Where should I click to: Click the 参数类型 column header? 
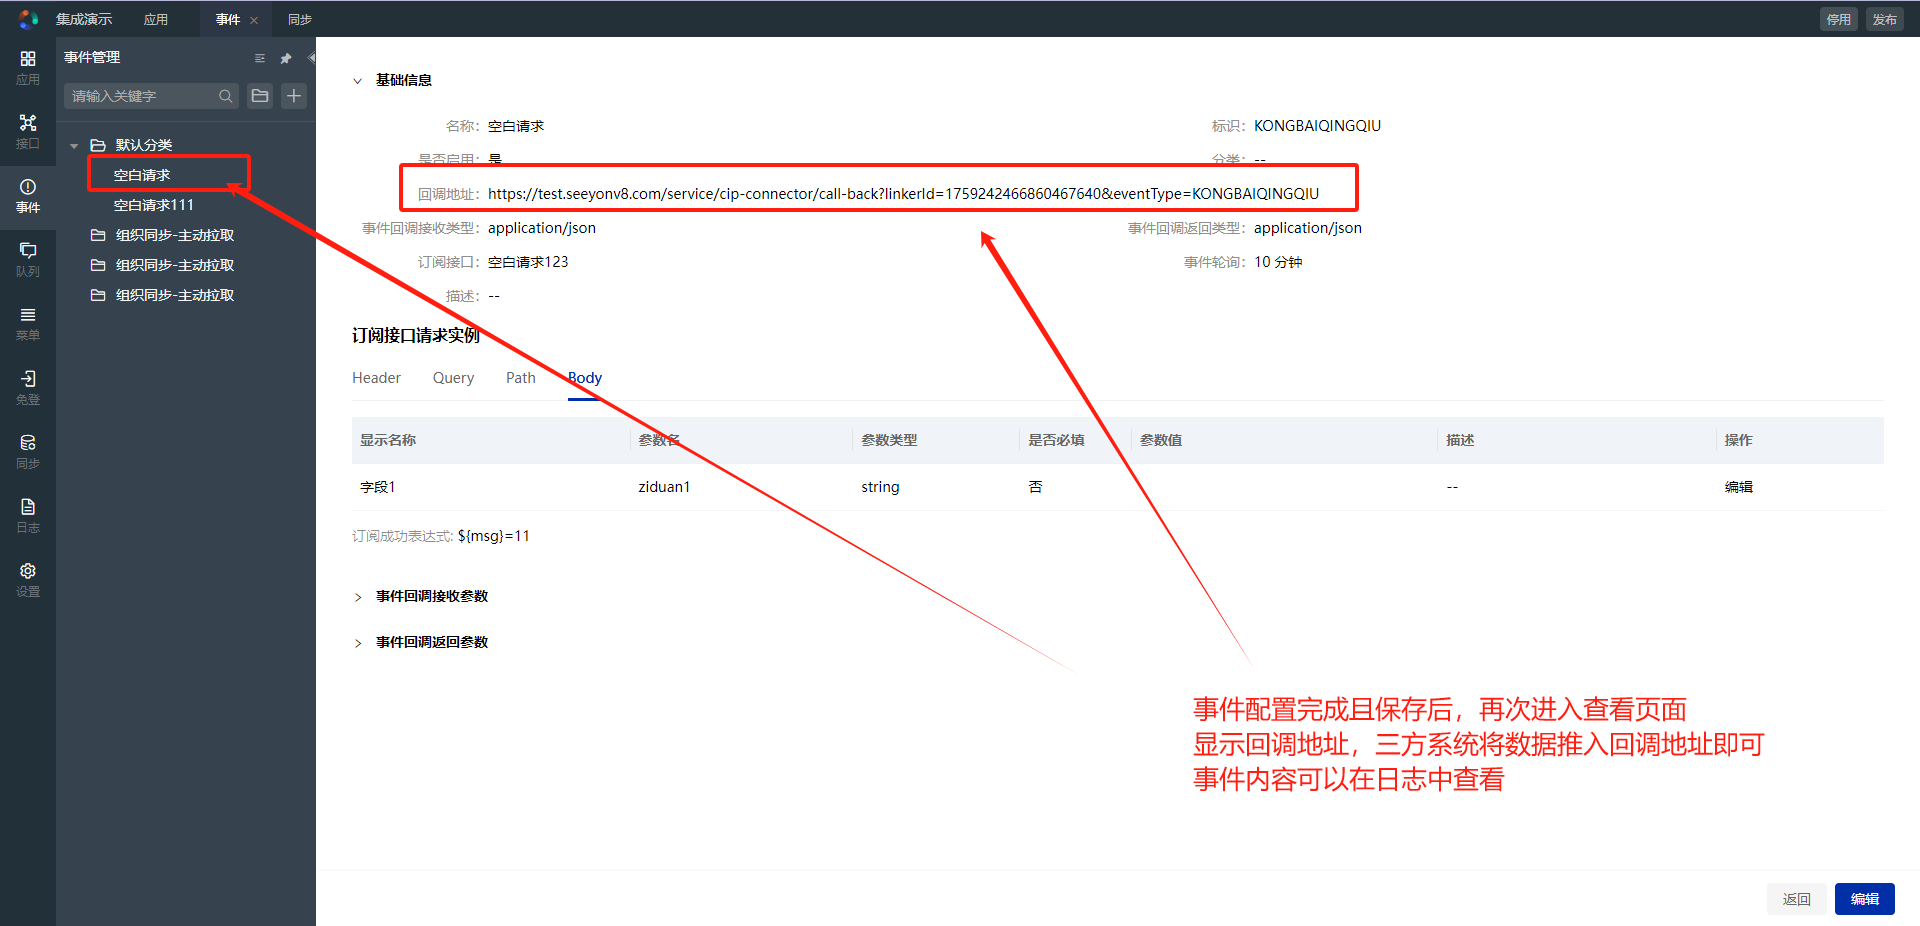click(889, 440)
